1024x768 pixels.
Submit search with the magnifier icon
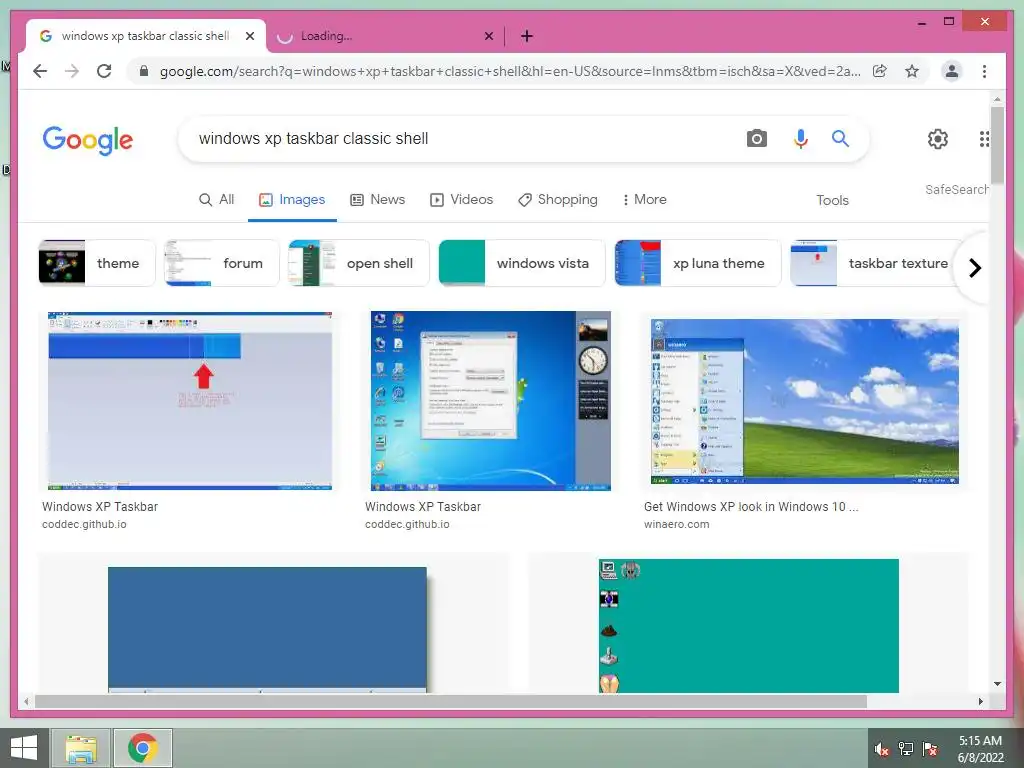point(840,138)
